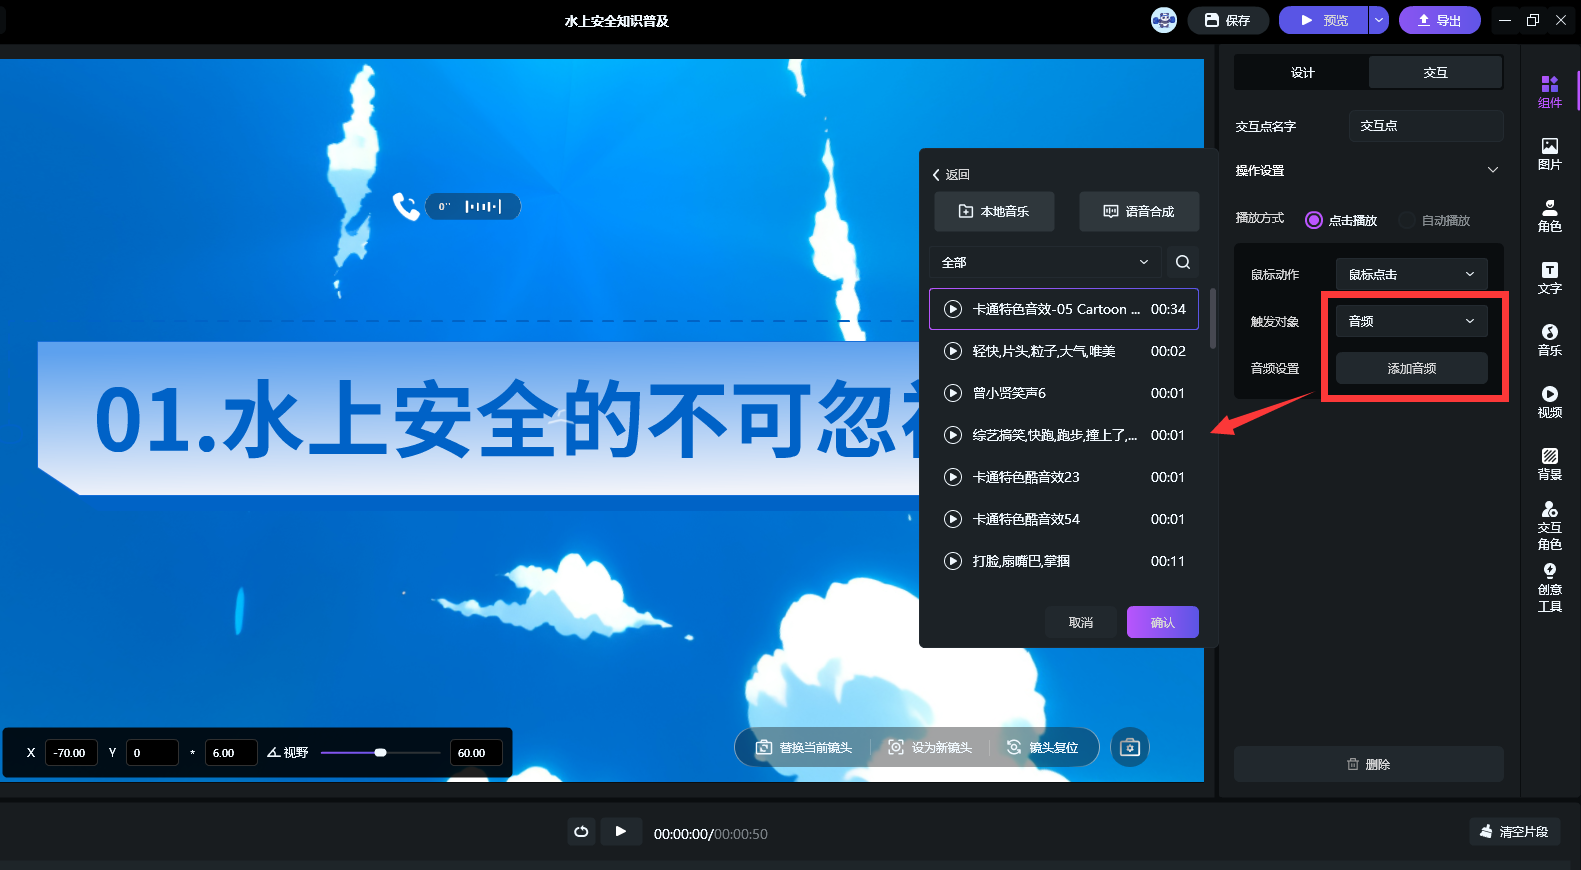Viewport: 1581px width, 870px height.
Task: Expand the 全部 category dropdown
Action: [x=1045, y=262]
